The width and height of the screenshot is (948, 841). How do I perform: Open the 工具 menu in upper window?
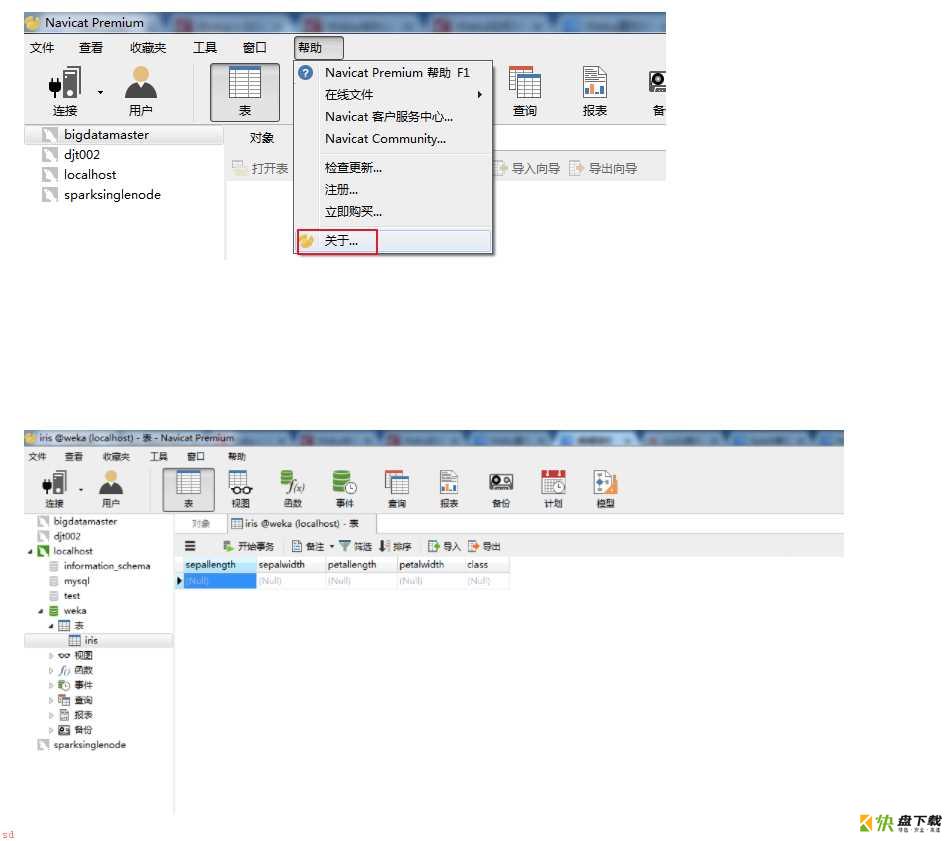coord(204,48)
